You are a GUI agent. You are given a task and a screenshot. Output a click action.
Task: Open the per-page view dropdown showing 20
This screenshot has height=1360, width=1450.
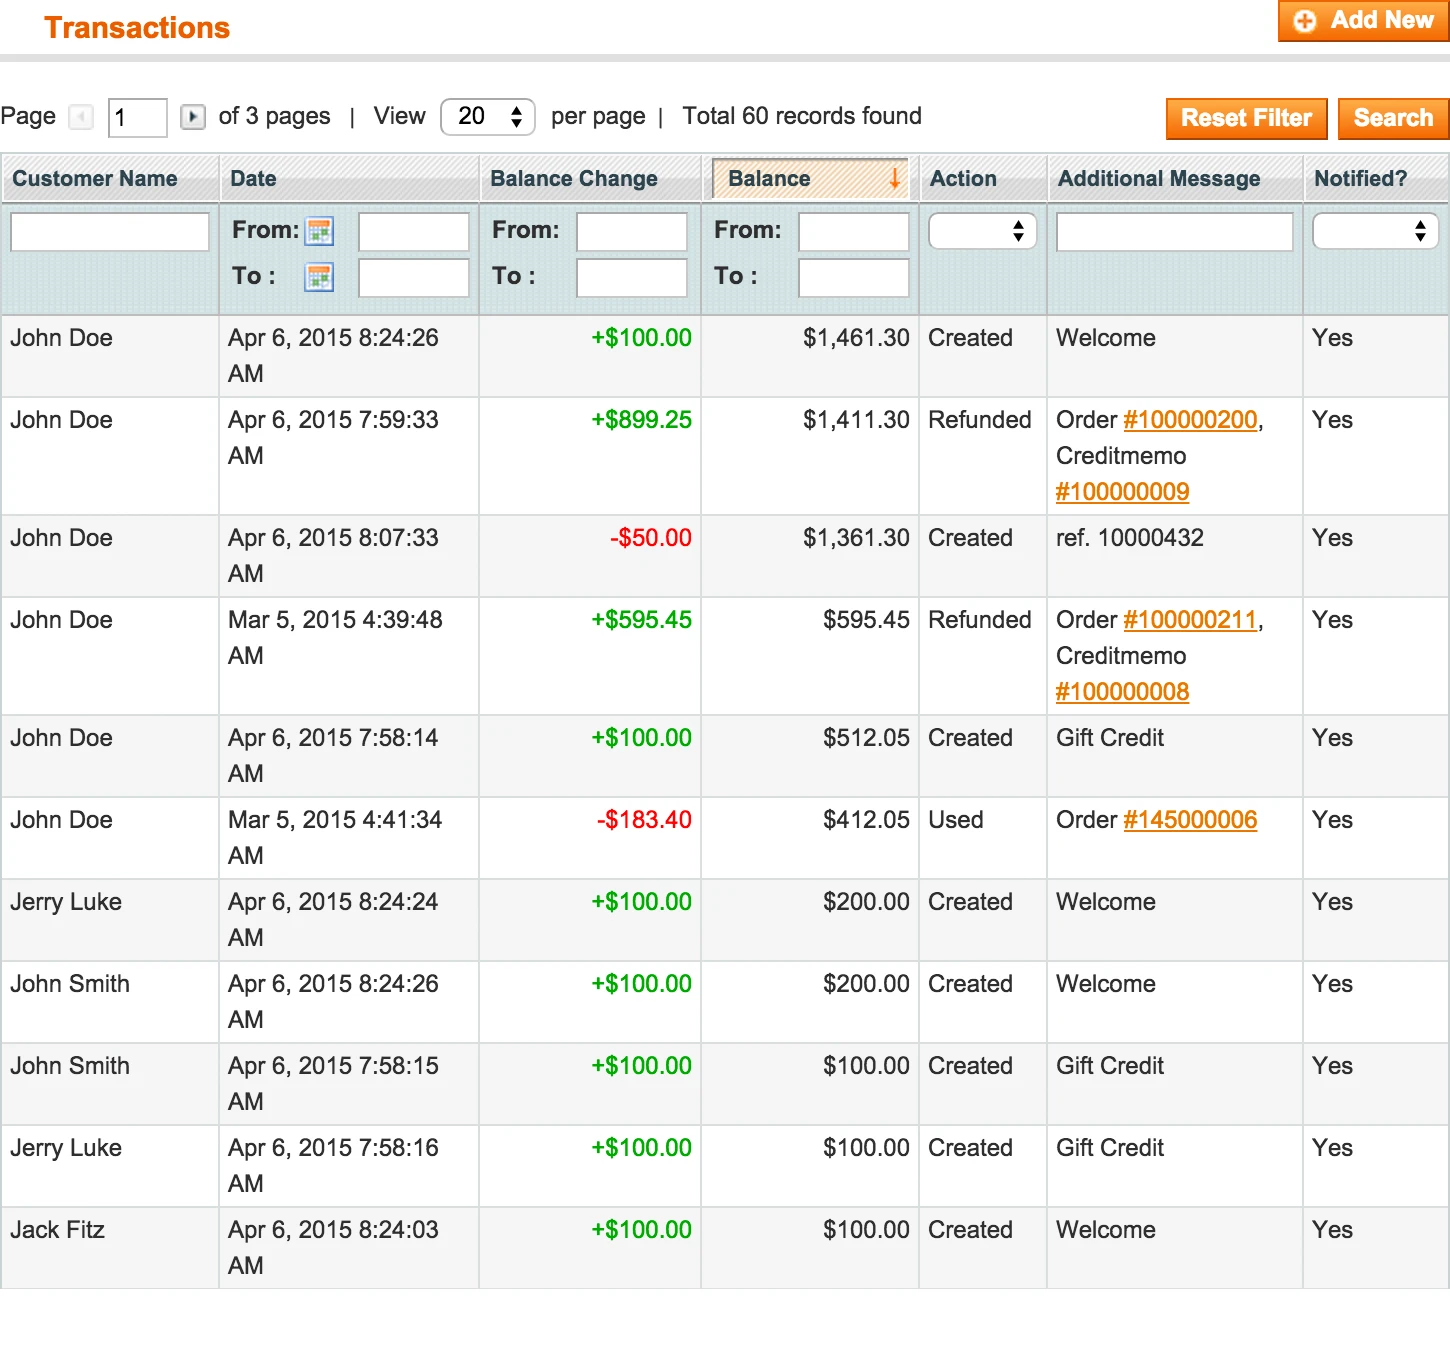coord(488,116)
